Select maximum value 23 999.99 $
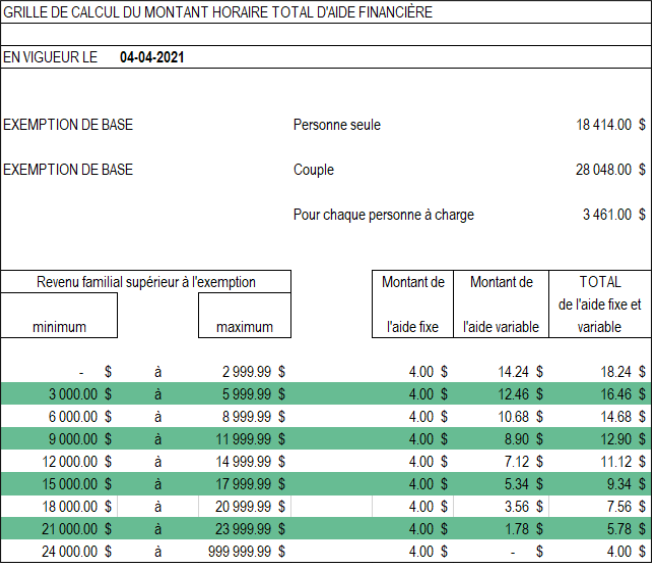The image size is (652, 563). coord(250,528)
